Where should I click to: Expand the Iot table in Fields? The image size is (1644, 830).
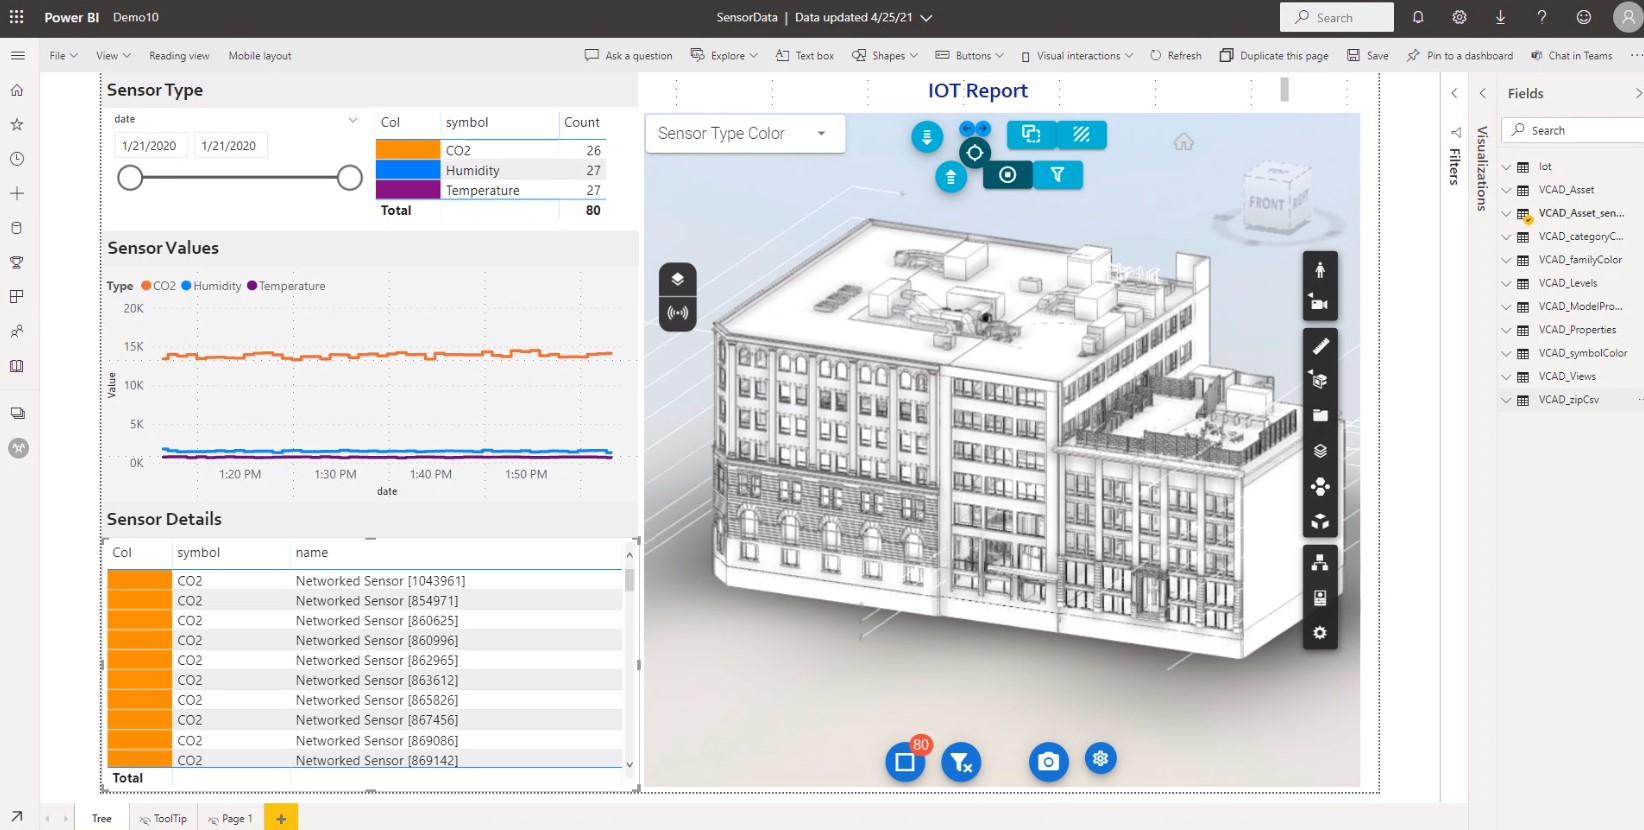[x=1506, y=167]
